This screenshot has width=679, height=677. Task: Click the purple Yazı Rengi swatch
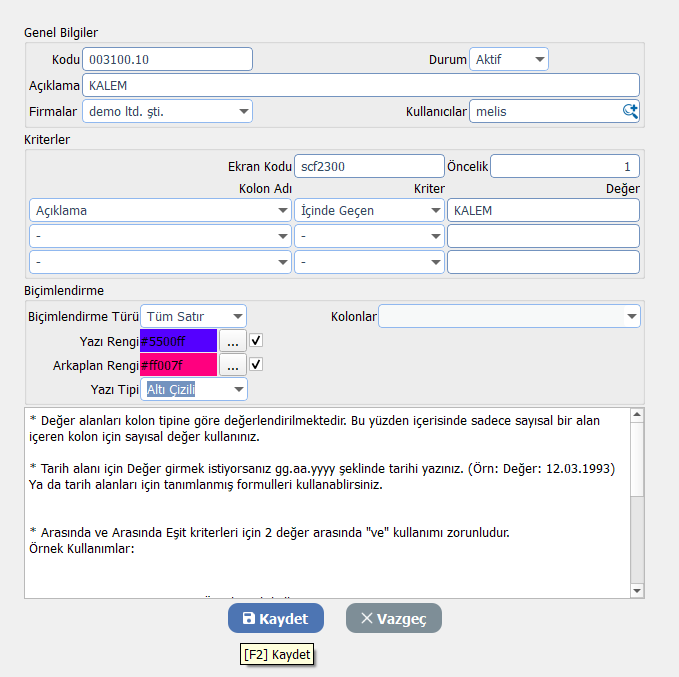(179, 340)
